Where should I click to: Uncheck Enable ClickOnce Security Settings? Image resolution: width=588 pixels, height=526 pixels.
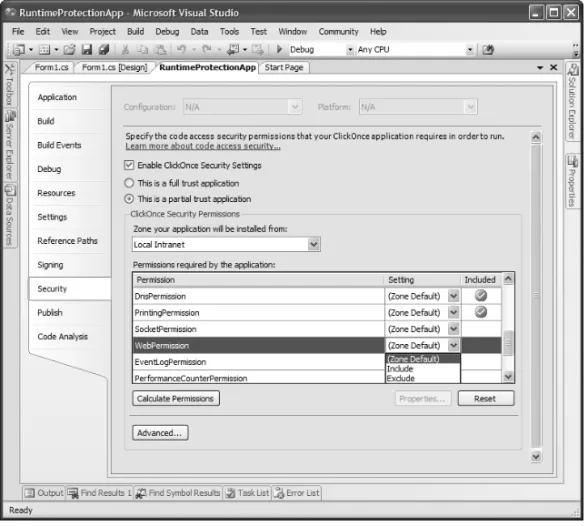[129, 165]
